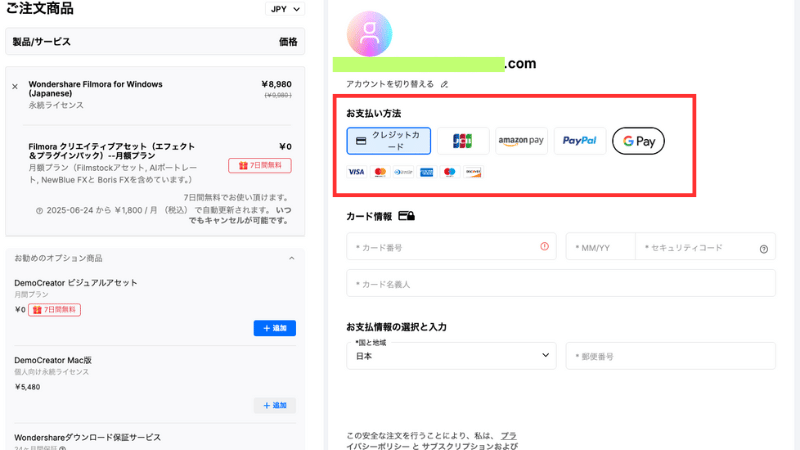Open the 国と地域 dropdown showing 日本
The height and width of the screenshot is (450, 800).
[451, 356]
